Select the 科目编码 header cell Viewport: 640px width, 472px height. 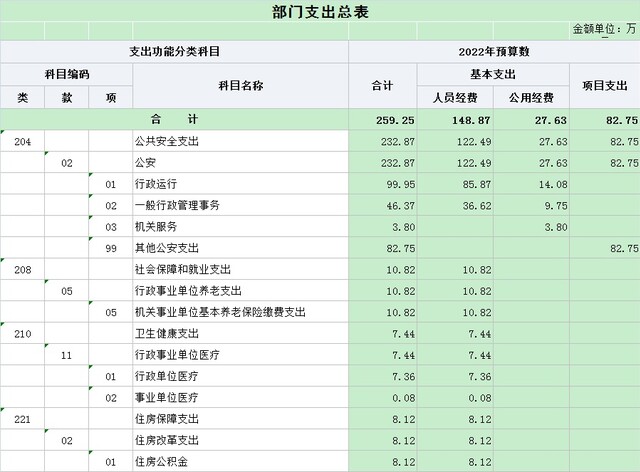pyautogui.click(x=66, y=74)
